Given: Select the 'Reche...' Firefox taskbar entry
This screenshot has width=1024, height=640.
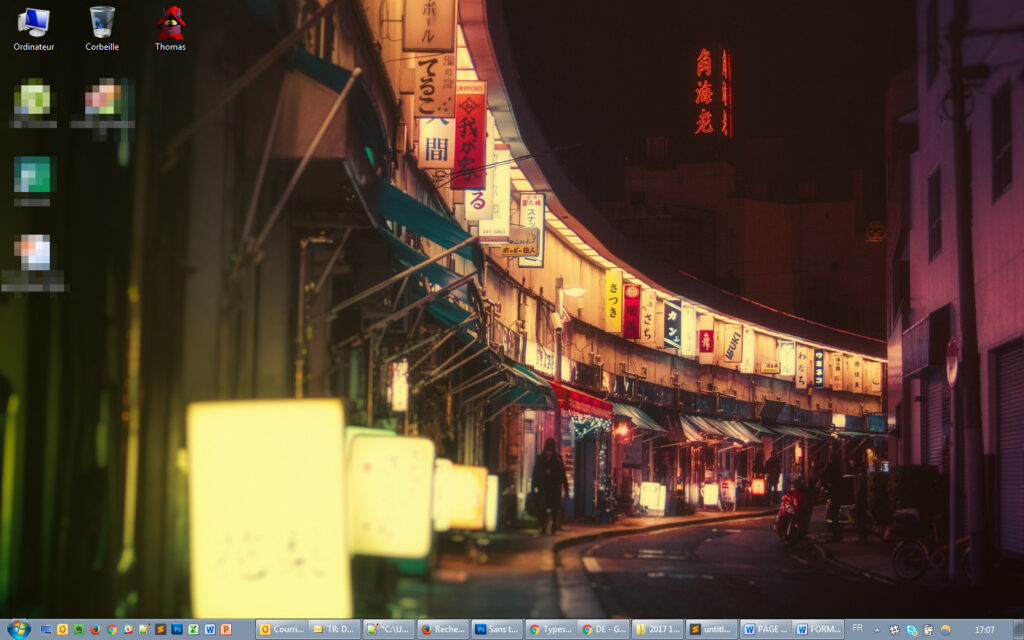Looking at the screenshot, I should [445, 629].
